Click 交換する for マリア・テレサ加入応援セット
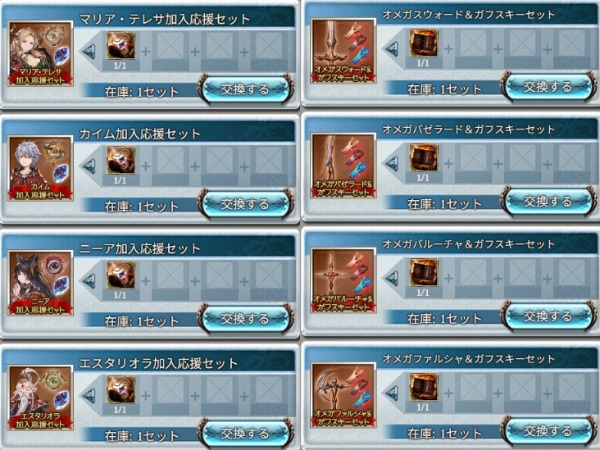The image size is (600, 450). (x=246, y=90)
